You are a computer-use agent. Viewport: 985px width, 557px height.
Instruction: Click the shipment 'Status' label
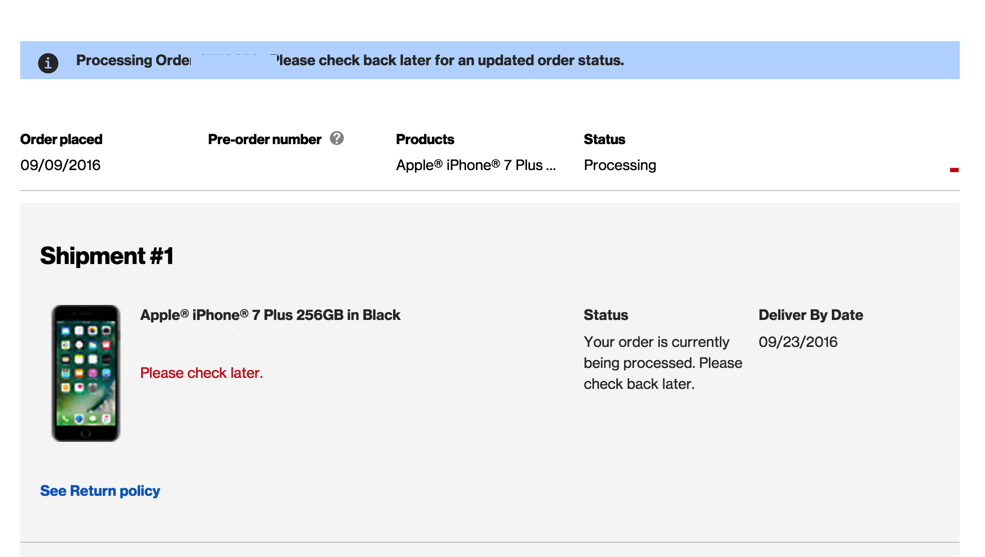606,315
